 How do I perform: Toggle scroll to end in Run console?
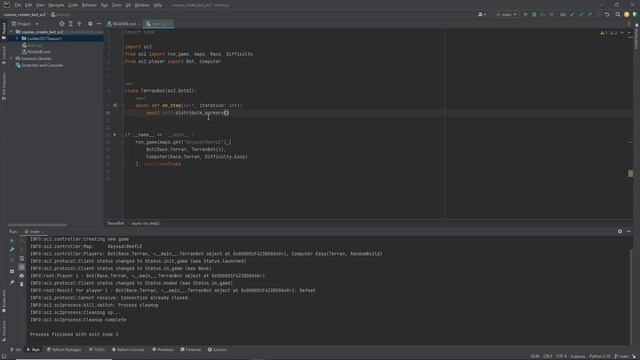point(22,267)
